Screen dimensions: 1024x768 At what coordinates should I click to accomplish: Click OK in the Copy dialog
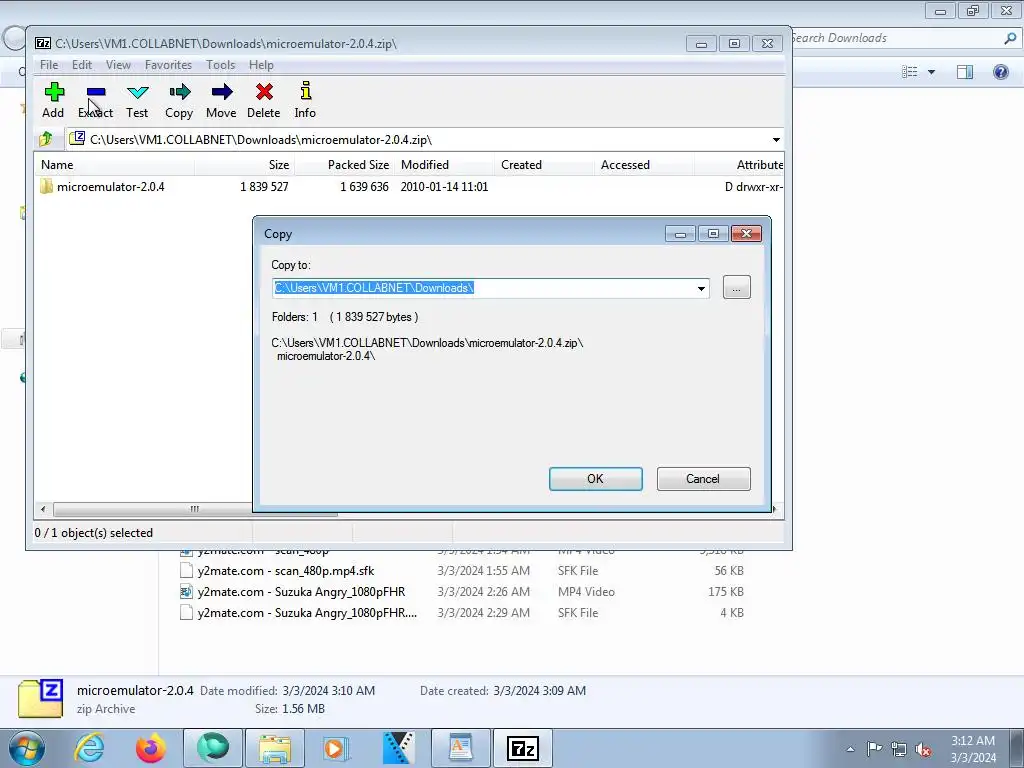click(x=596, y=479)
